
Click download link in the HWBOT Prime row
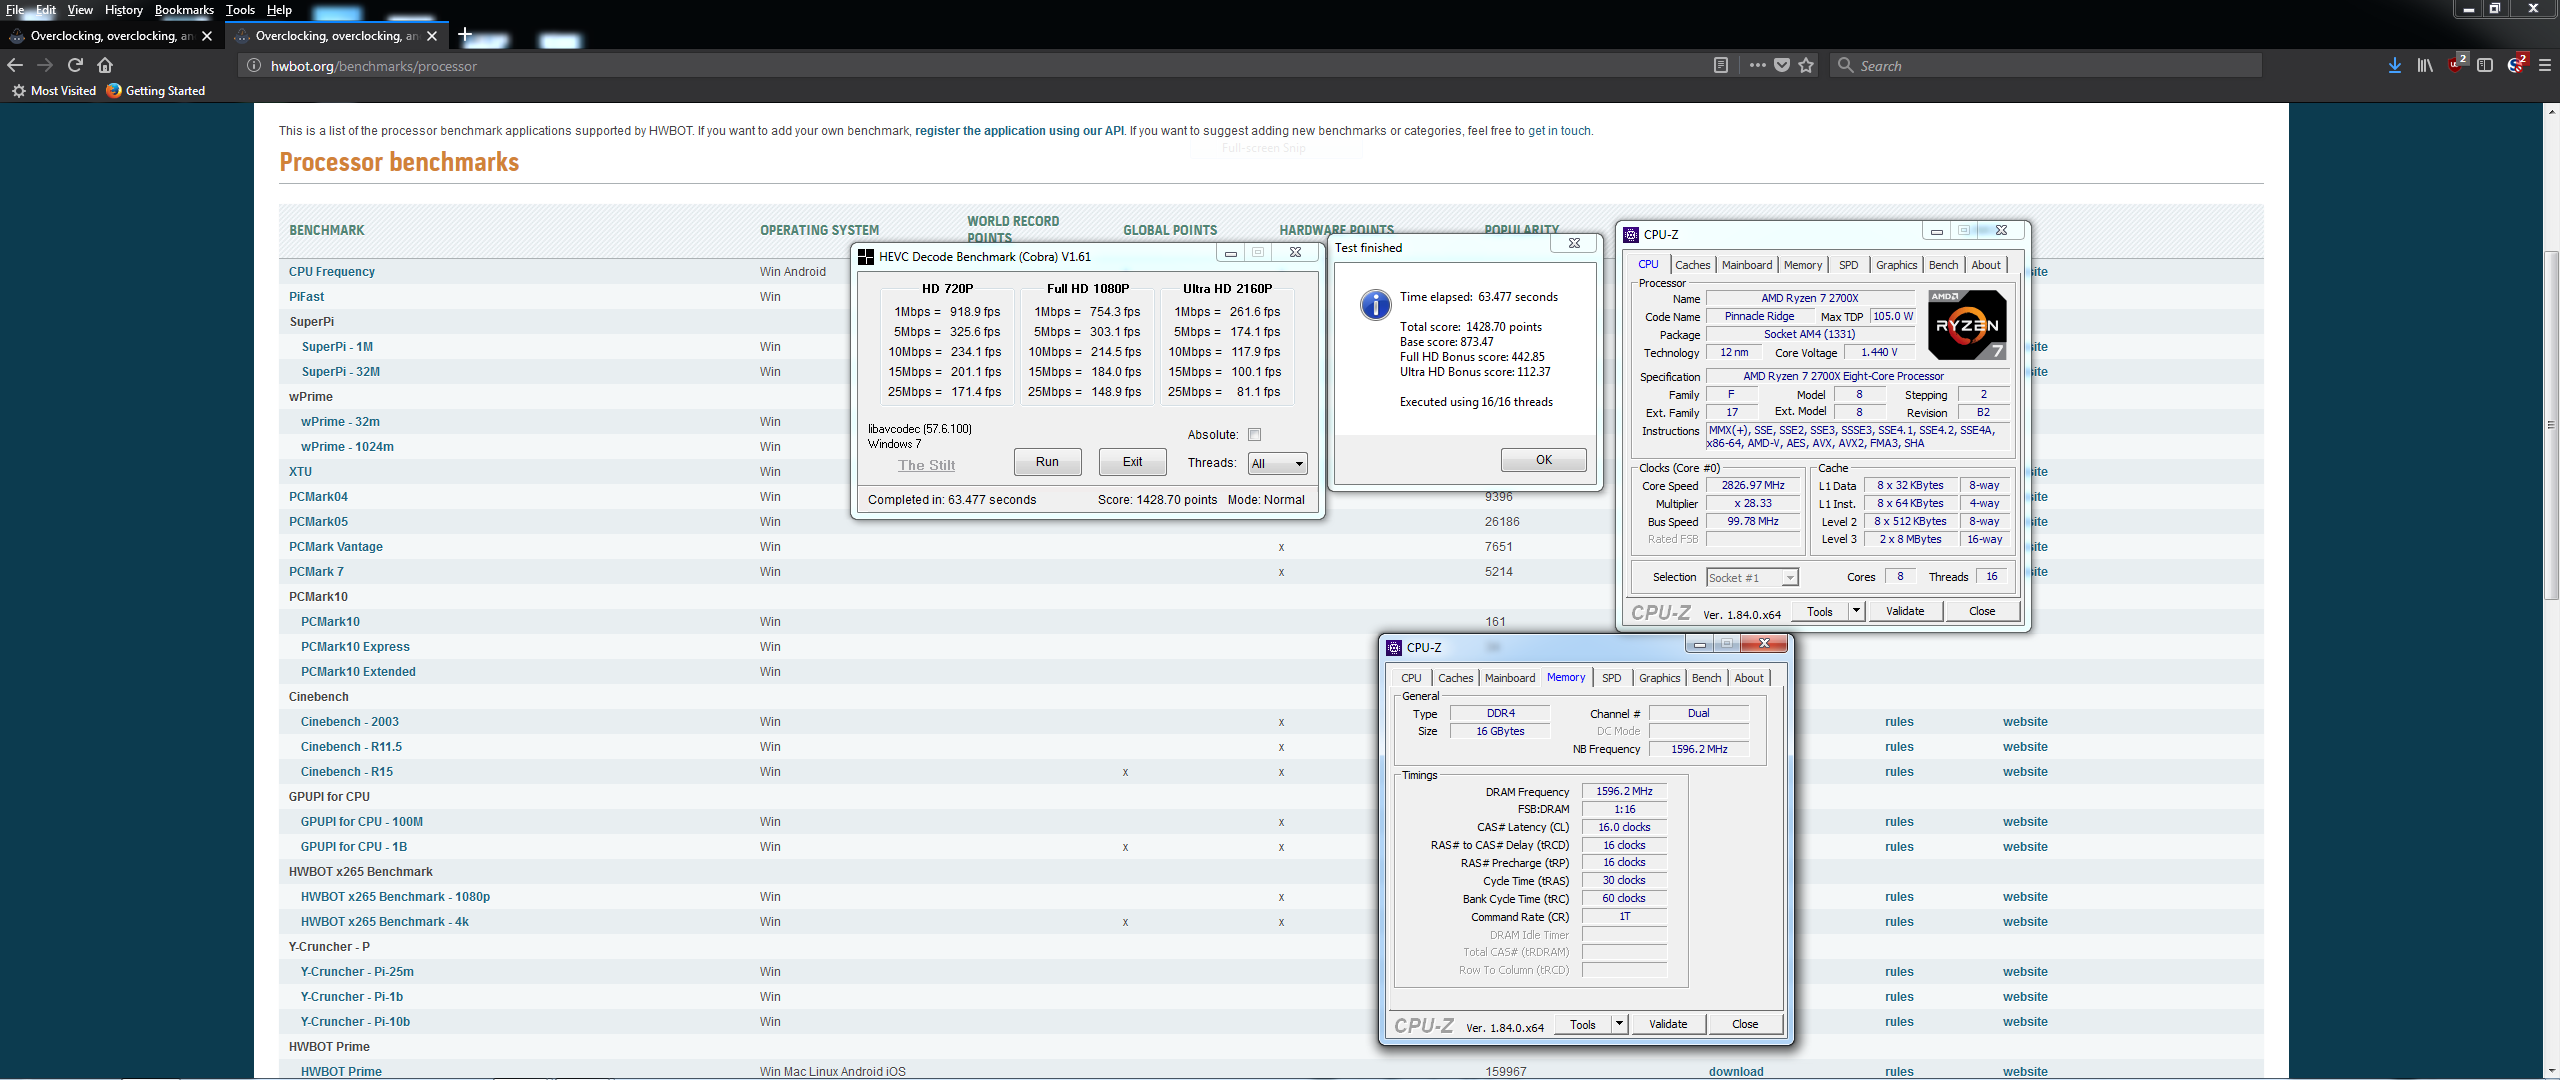point(1736,1072)
